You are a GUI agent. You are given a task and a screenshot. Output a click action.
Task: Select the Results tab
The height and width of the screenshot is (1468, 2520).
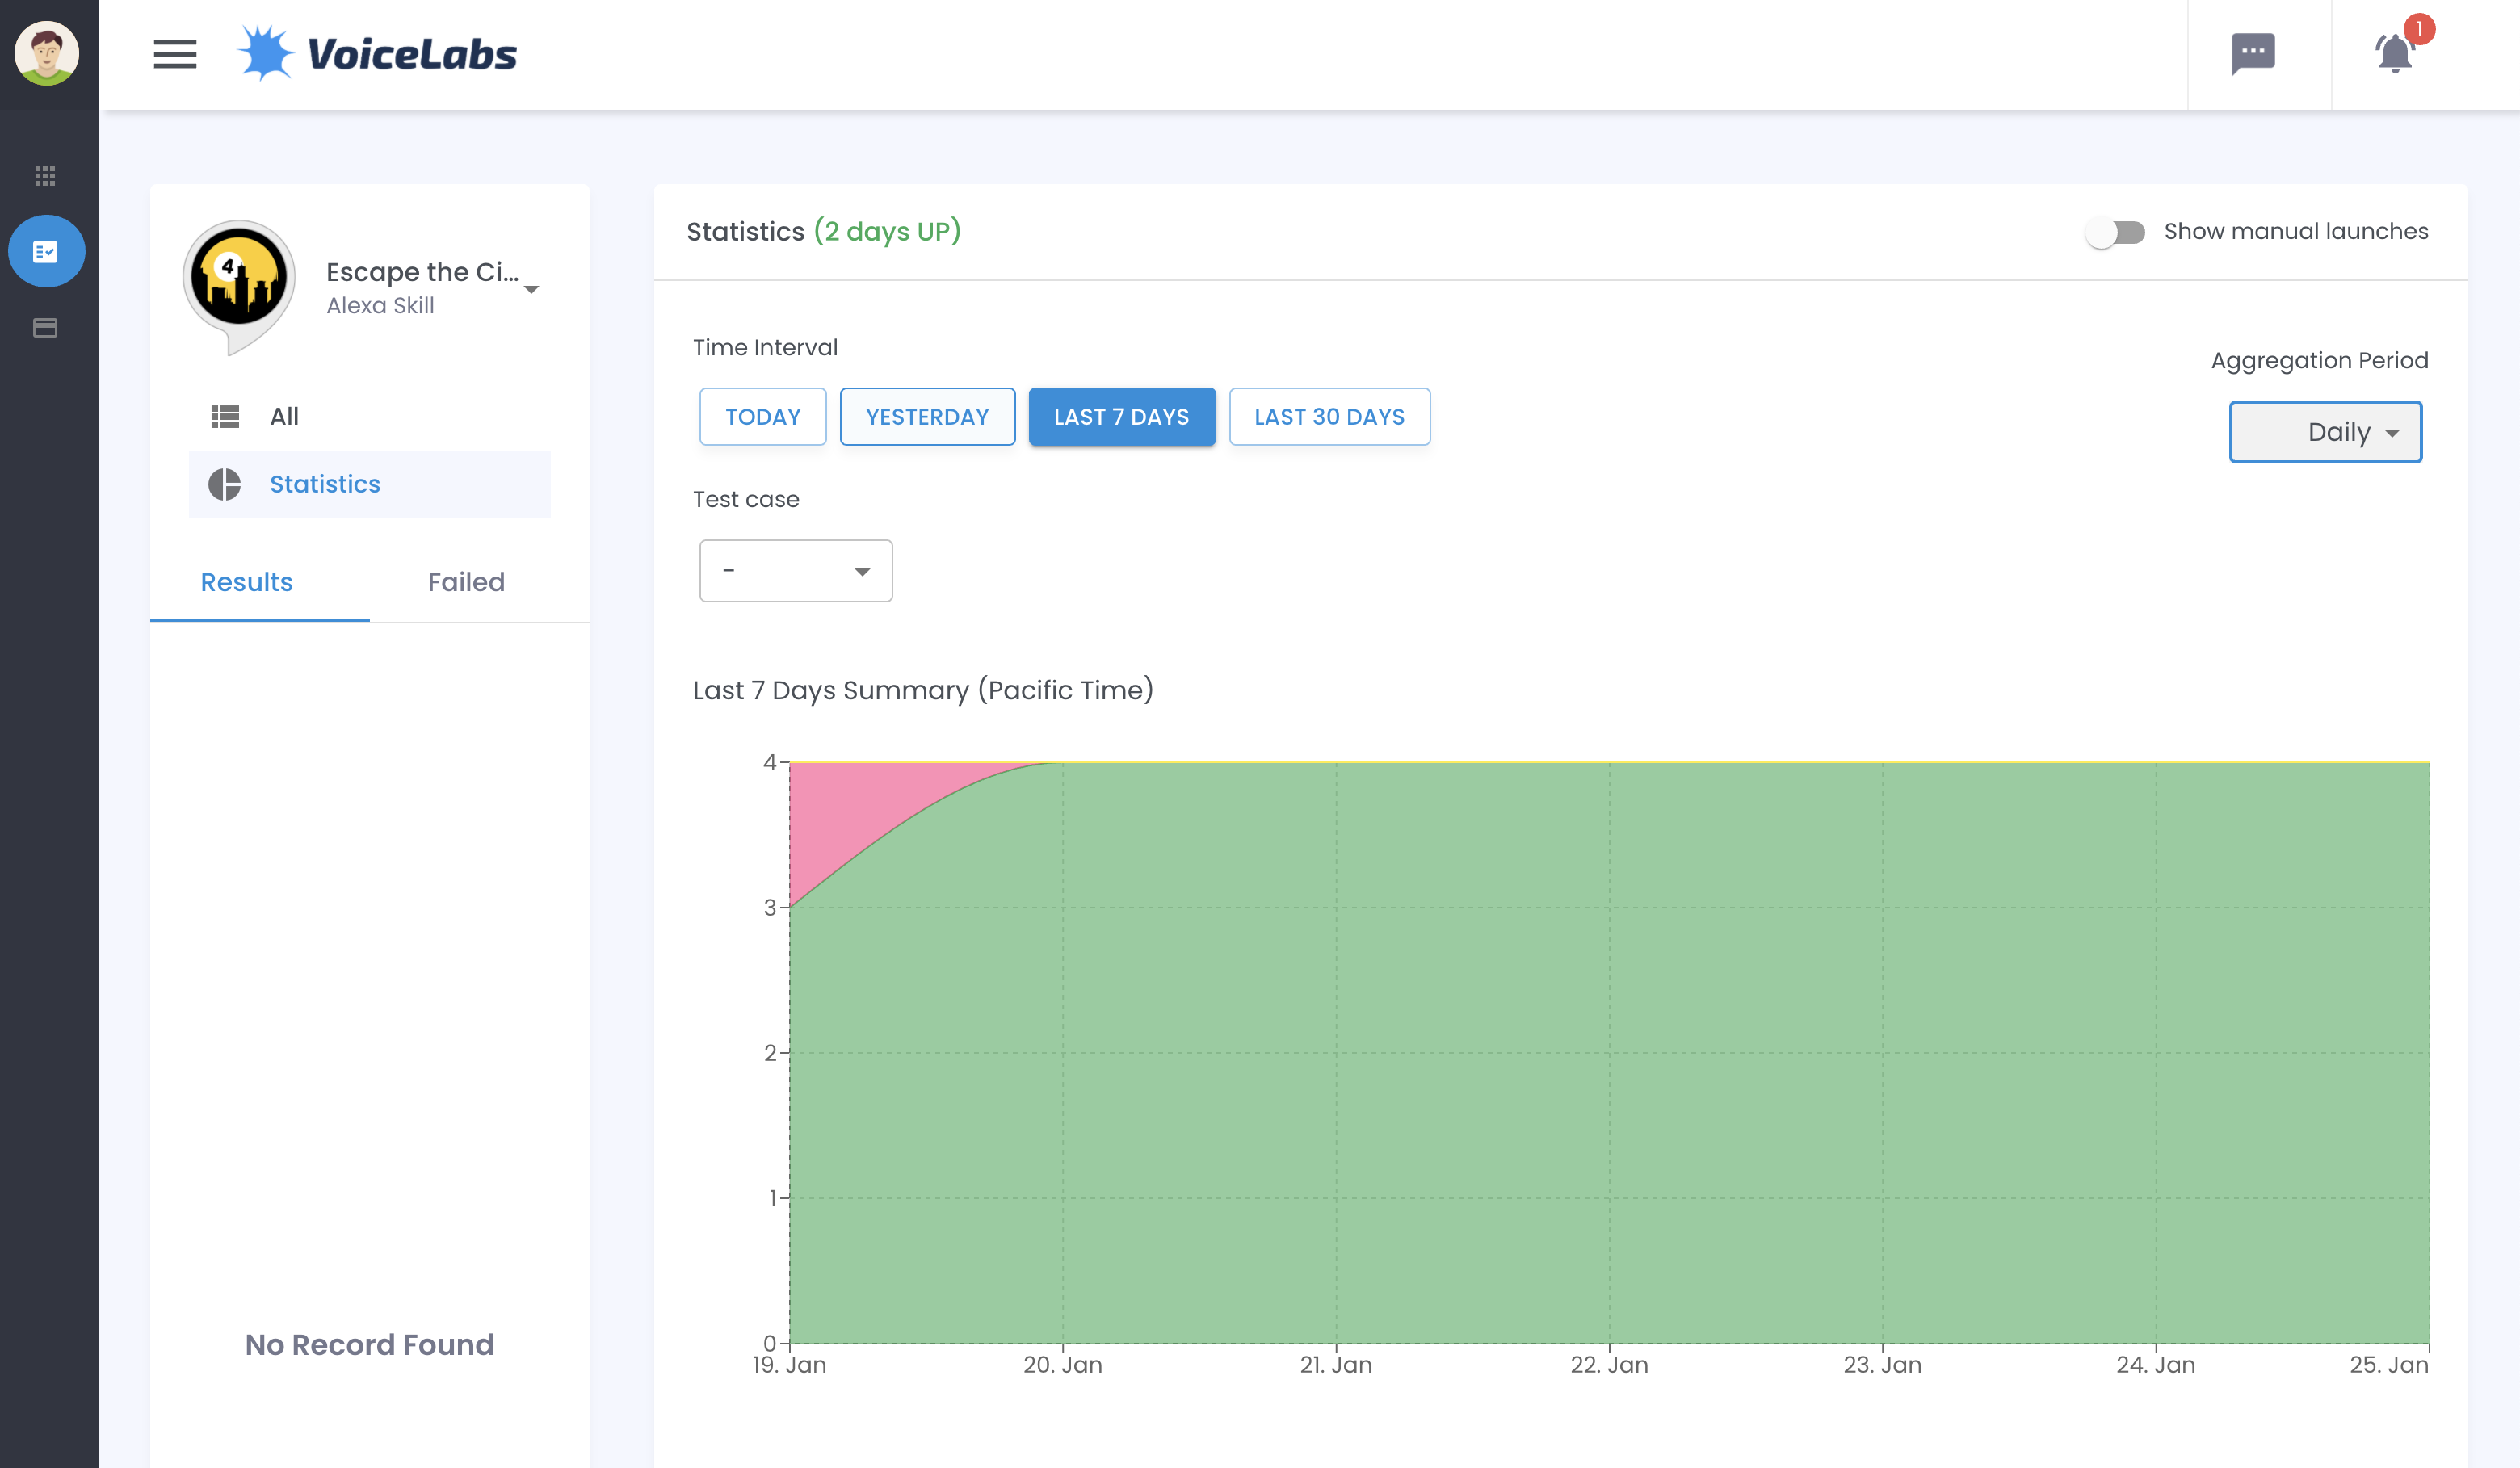pyautogui.click(x=247, y=582)
